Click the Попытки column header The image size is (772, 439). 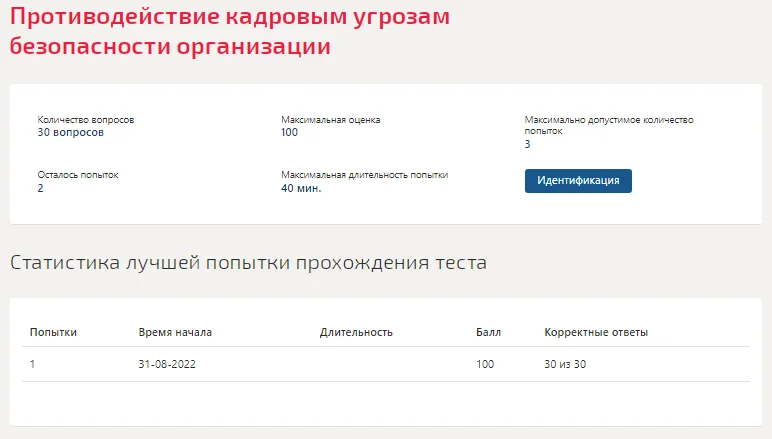coord(53,332)
